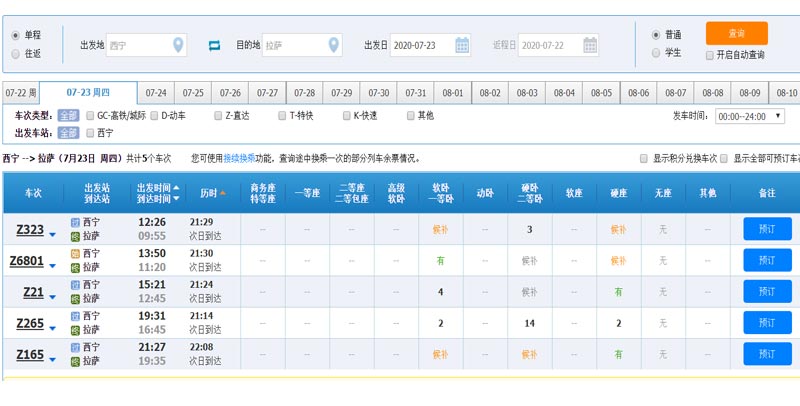The image size is (800, 406).
Task: Switch to the 08-03 date tab
Action: [x=527, y=93]
